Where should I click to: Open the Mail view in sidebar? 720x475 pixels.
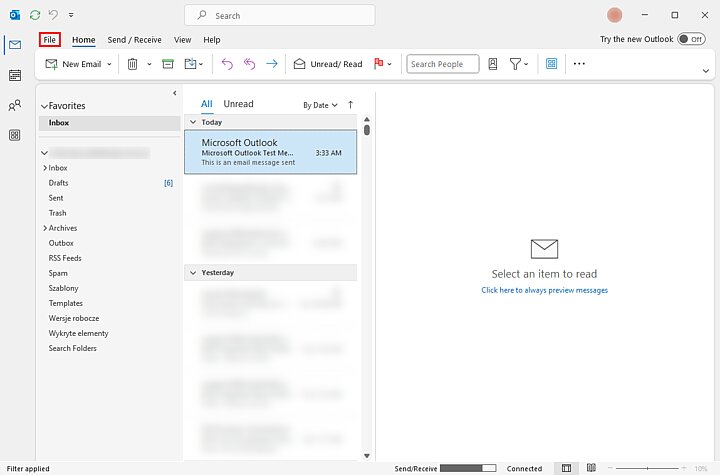coord(15,45)
